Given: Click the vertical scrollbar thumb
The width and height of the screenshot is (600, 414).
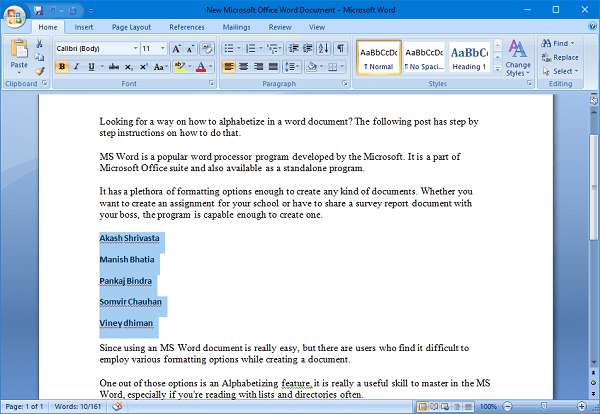Looking at the screenshot, I should 593,187.
